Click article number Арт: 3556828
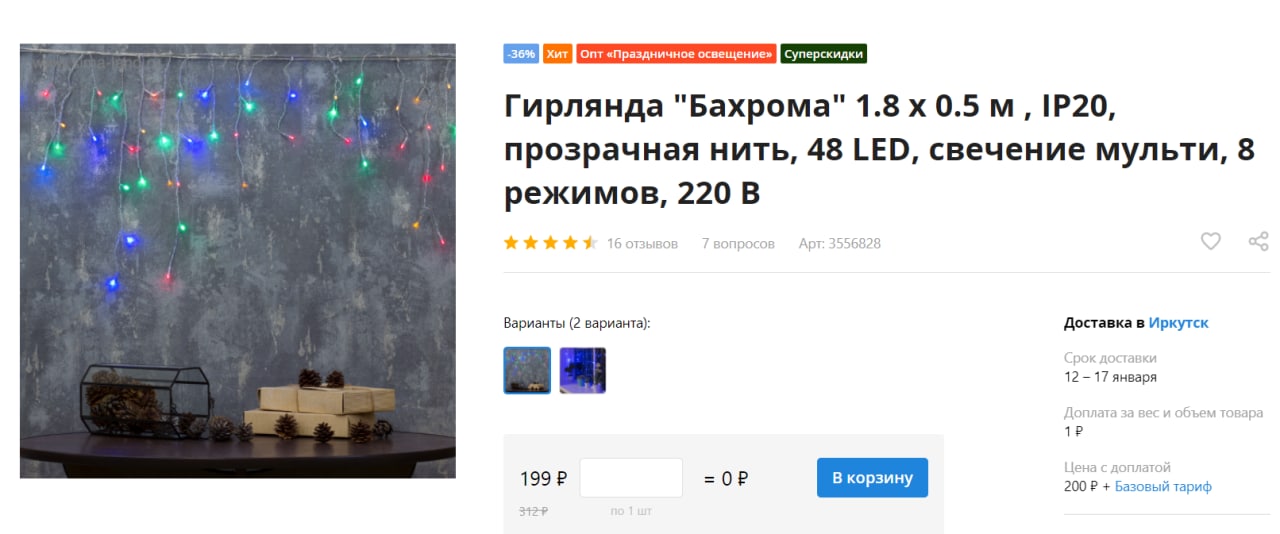 (840, 243)
